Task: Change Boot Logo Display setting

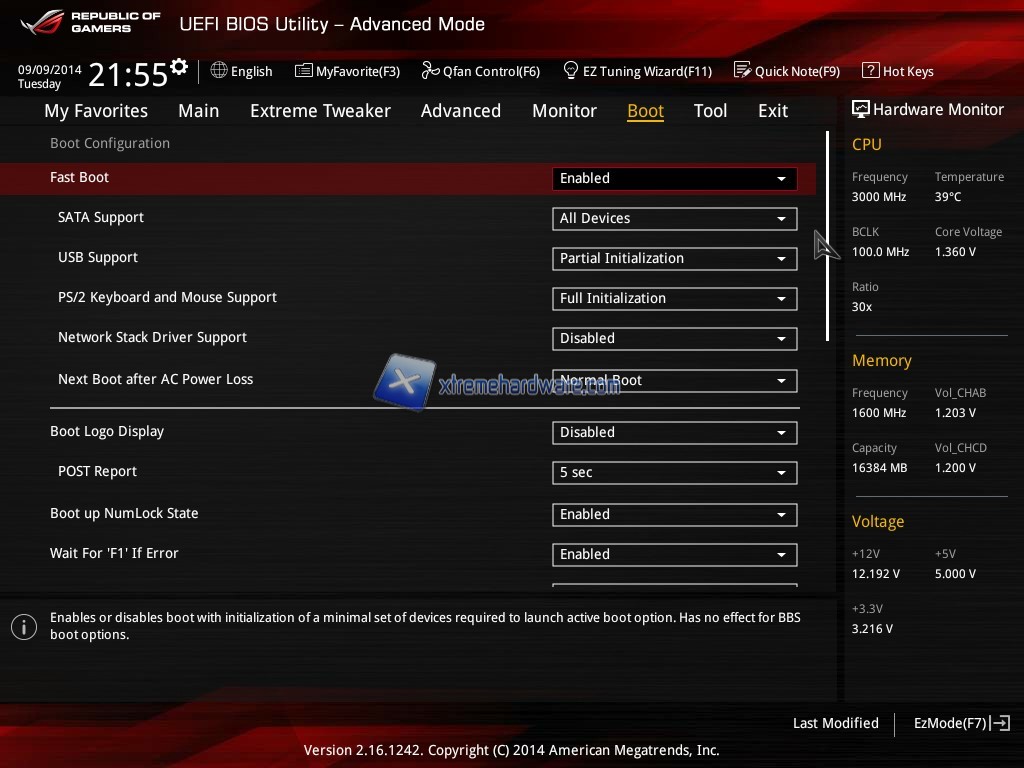Action: (x=674, y=433)
